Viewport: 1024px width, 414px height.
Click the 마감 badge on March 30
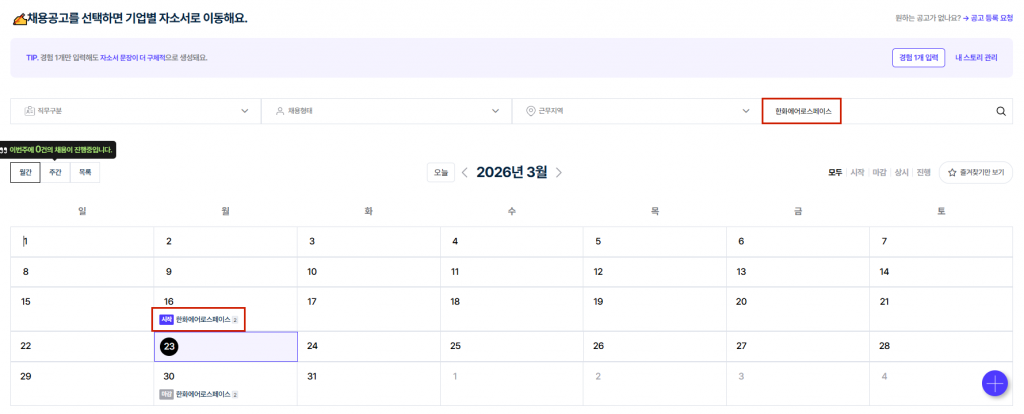[x=166, y=395]
